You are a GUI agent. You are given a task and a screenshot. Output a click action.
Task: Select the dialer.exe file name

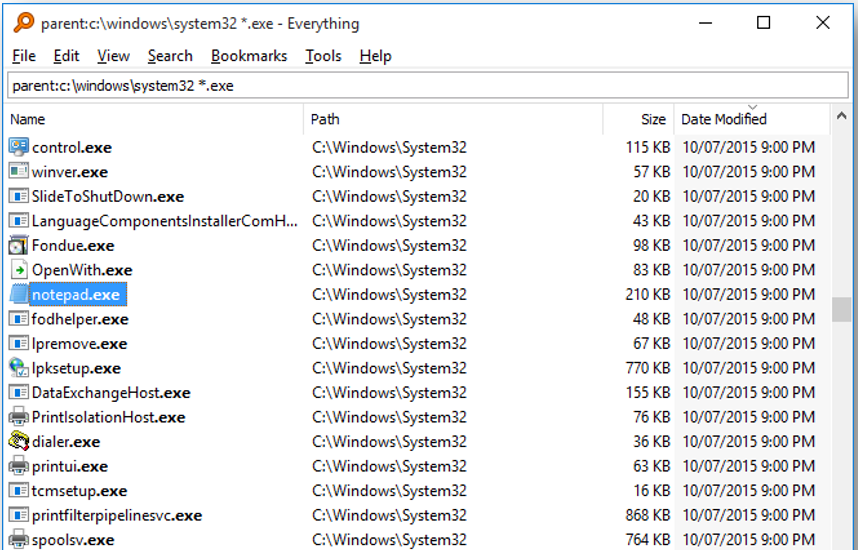pos(66,442)
